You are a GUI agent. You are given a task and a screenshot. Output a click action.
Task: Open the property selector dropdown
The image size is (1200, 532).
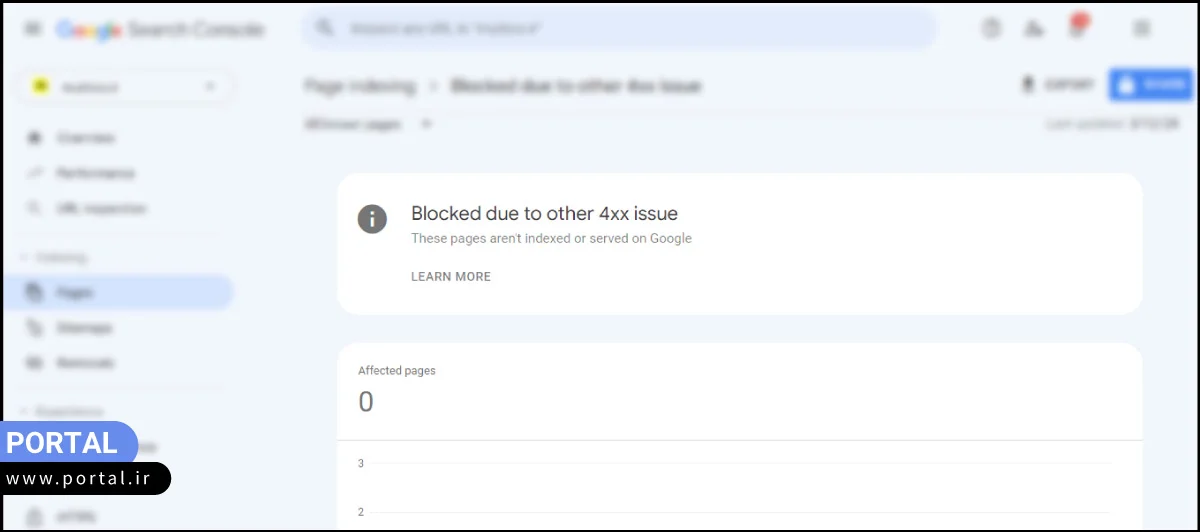[126, 87]
